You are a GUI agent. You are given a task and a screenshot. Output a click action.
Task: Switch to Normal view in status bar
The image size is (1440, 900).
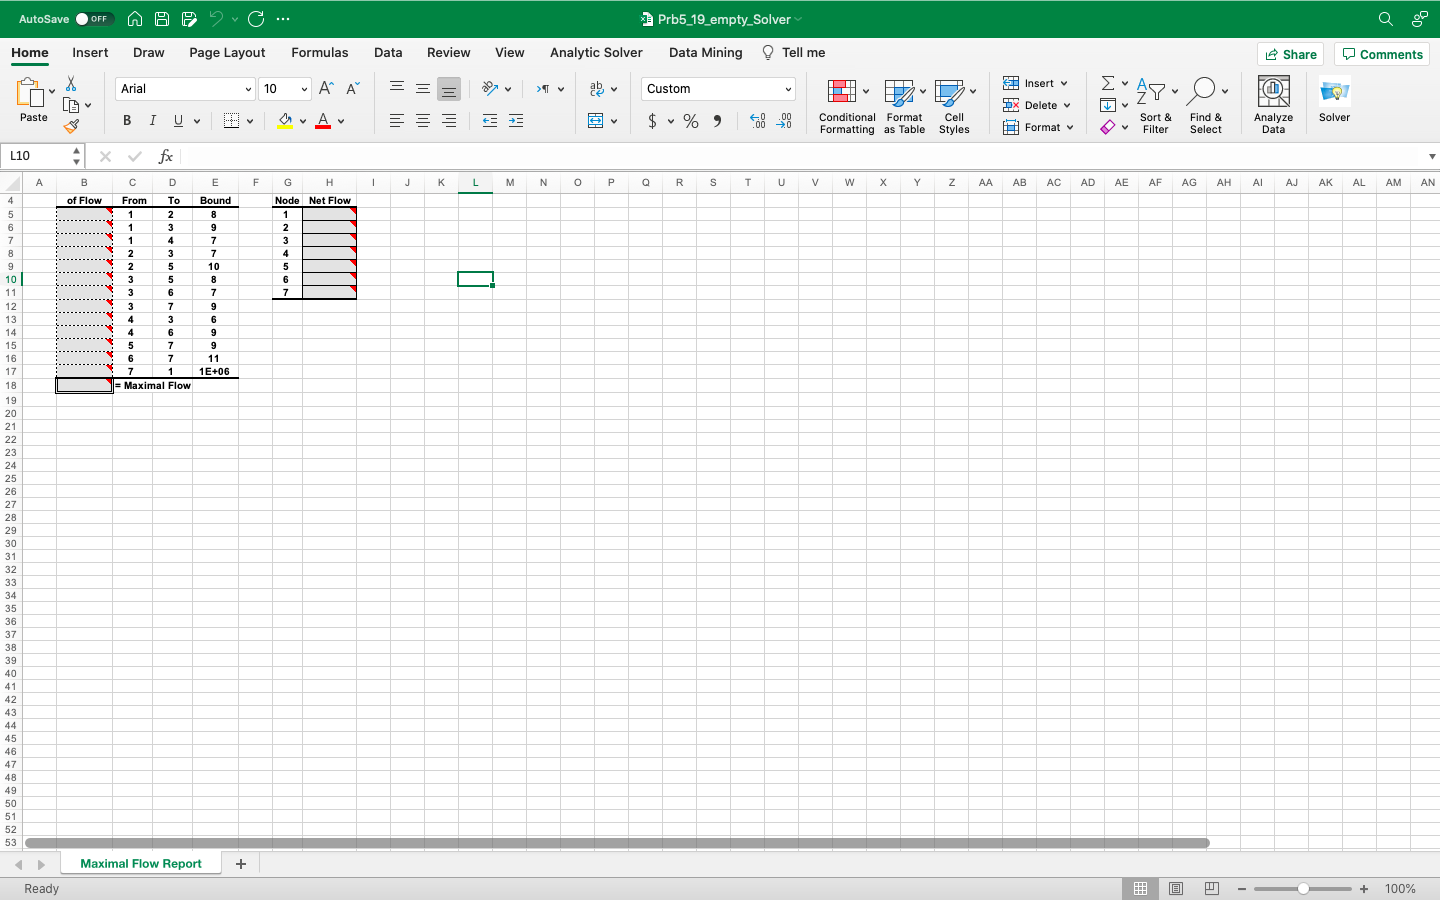[x=1140, y=888]
